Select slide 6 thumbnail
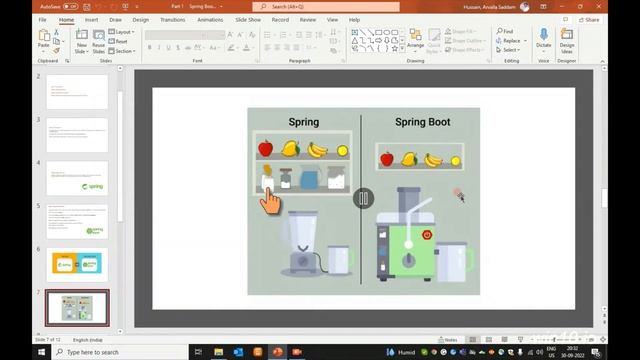This screenshot has width=640, height=360. point(77,264)
